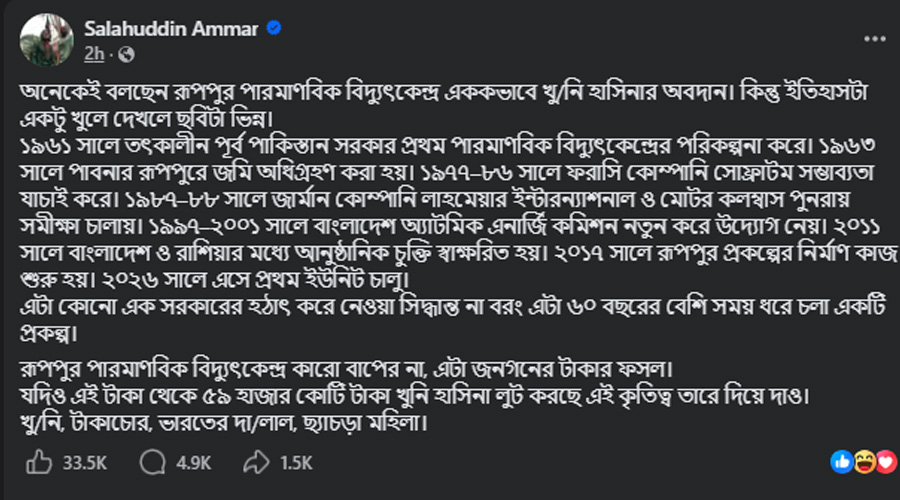View the 1.5K shares count
Screen dimensions: 900x500
[x=295, y=462]
